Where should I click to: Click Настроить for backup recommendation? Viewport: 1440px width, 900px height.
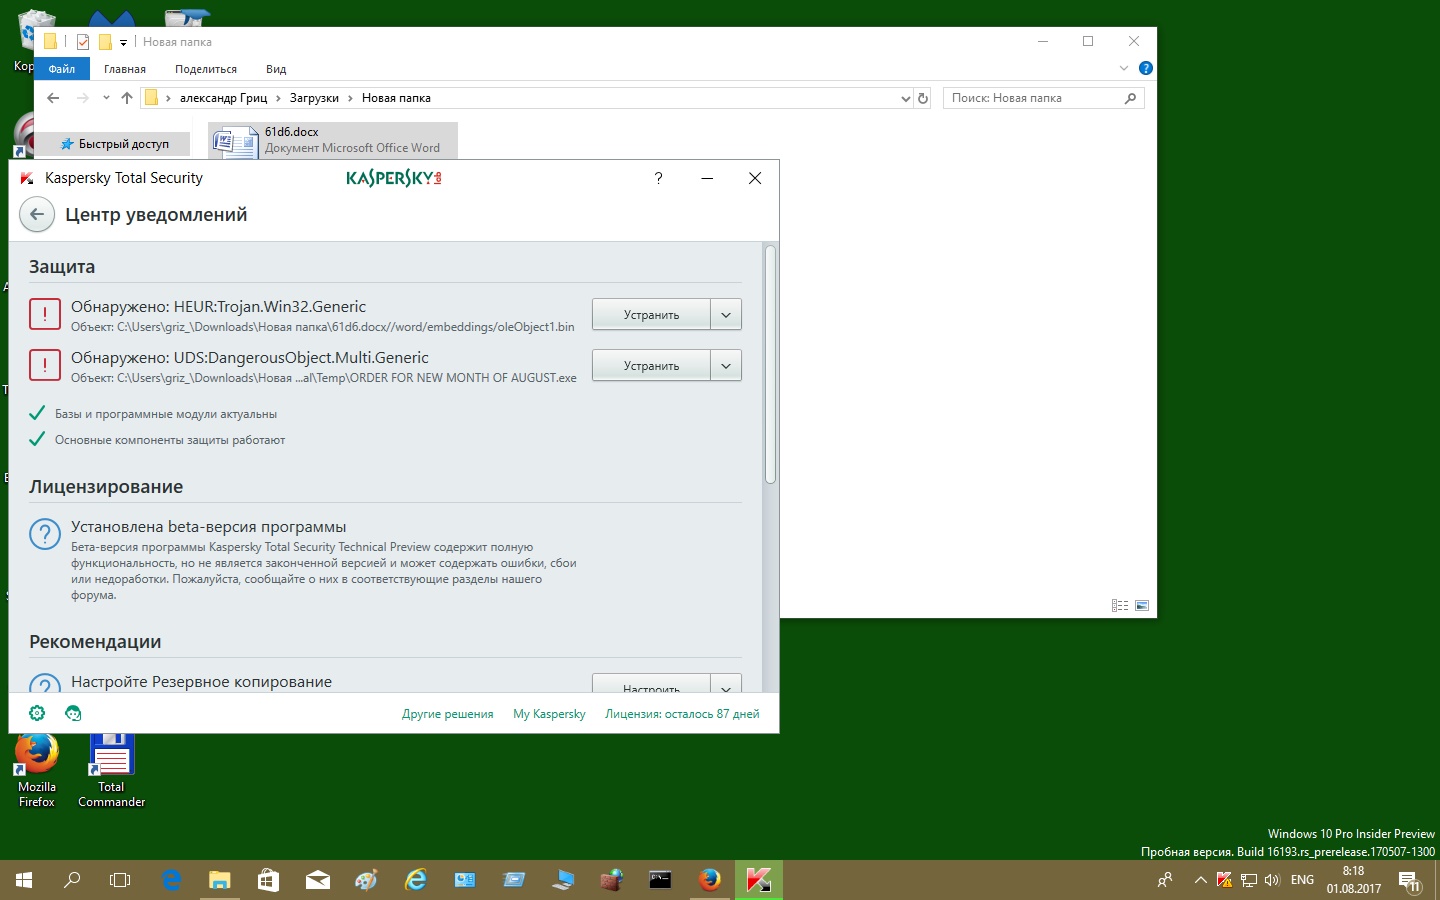[651, 684]
